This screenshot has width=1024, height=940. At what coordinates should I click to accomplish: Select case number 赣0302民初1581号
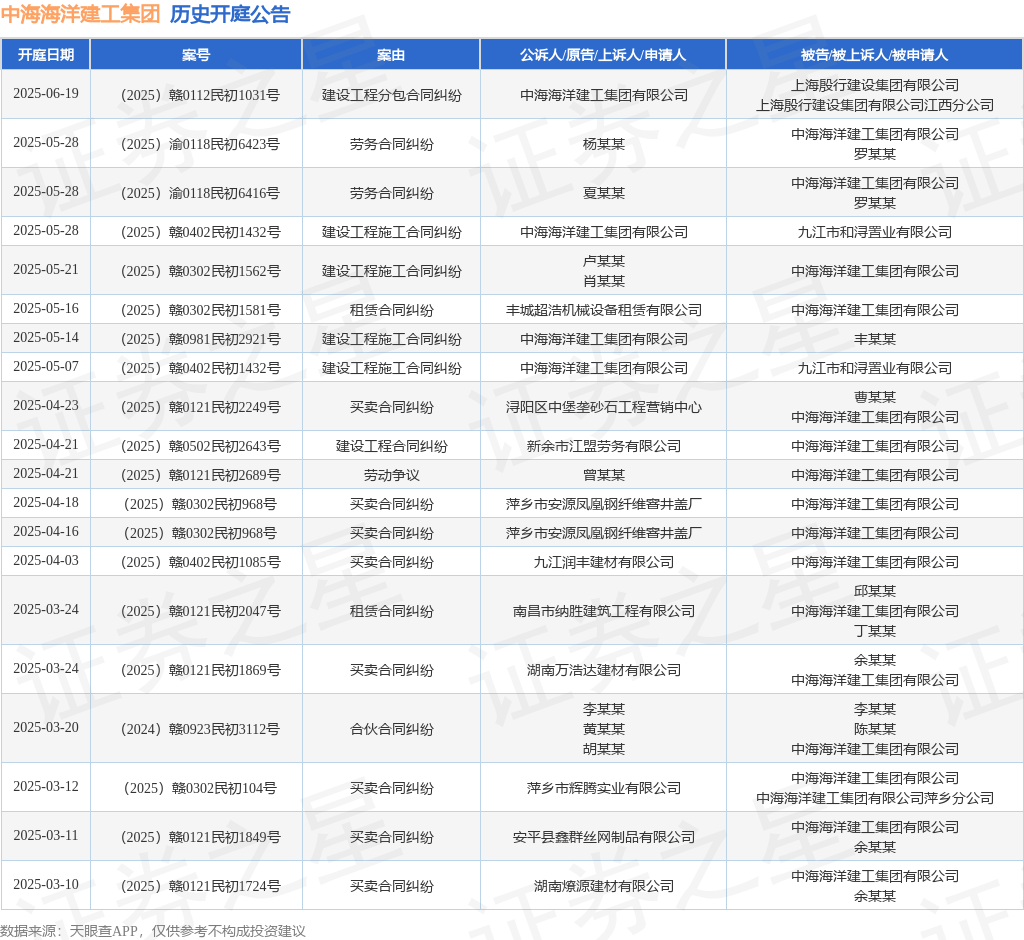tap(200, 310)
